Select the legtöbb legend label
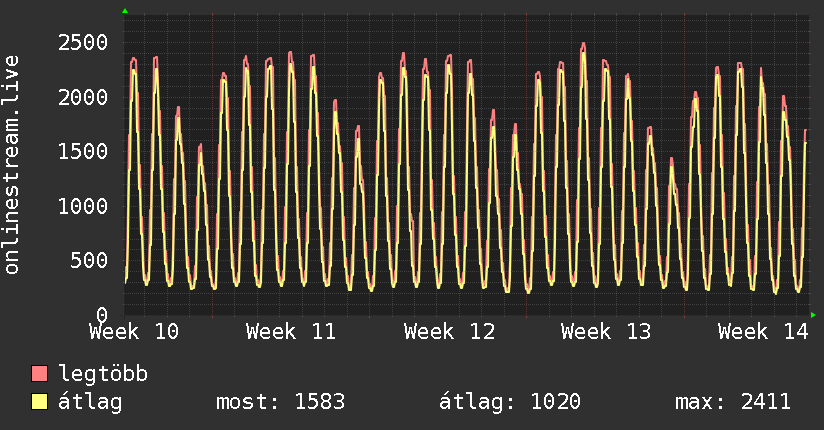The image size is (824, 430). tap(103, 374)
